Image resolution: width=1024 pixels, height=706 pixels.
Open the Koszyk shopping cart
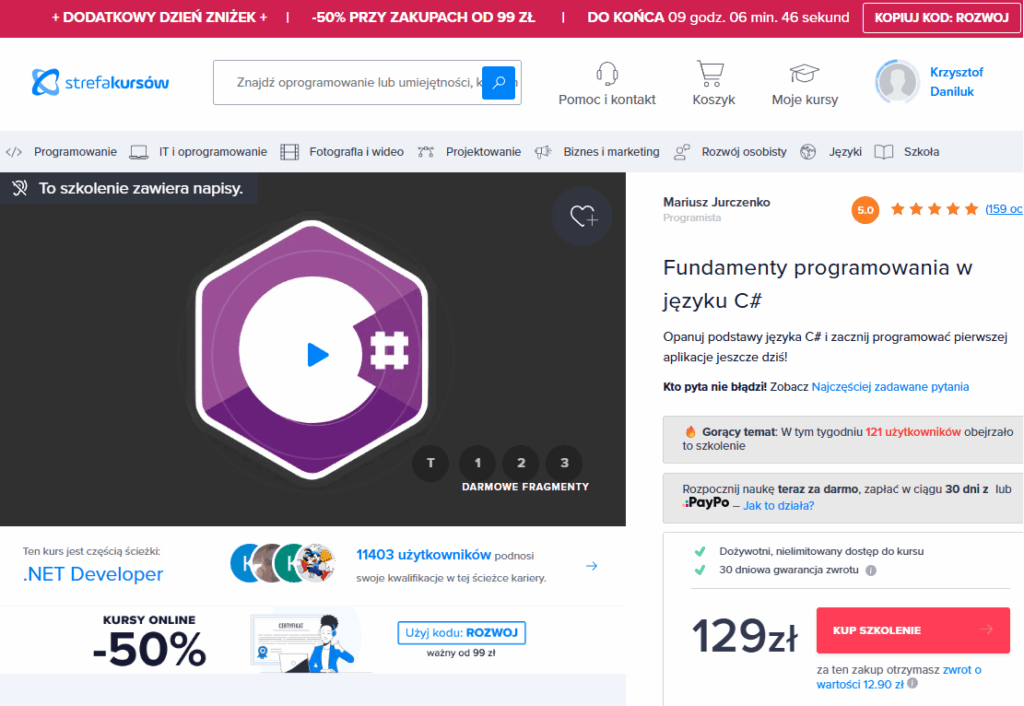click(711, 74)
